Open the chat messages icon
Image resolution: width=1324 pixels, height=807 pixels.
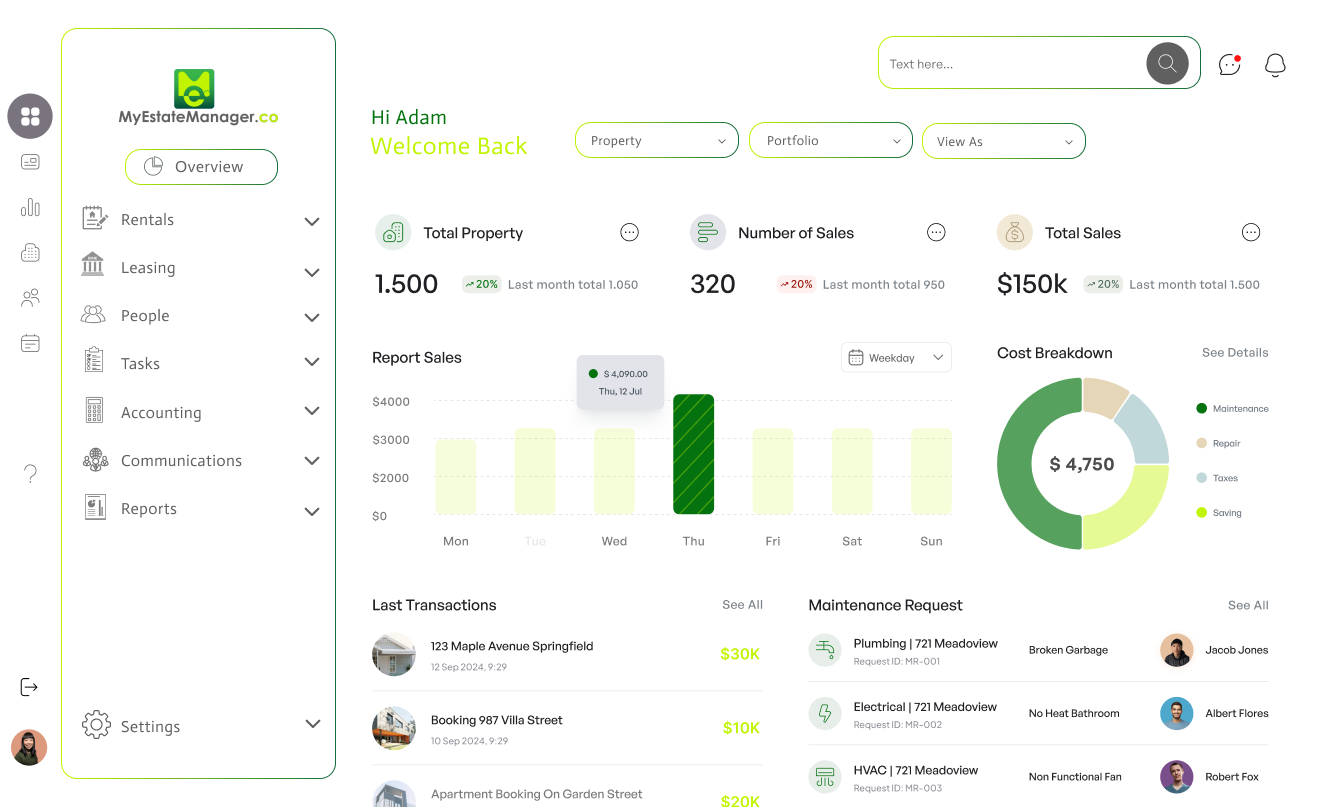tap(1230, 65)
